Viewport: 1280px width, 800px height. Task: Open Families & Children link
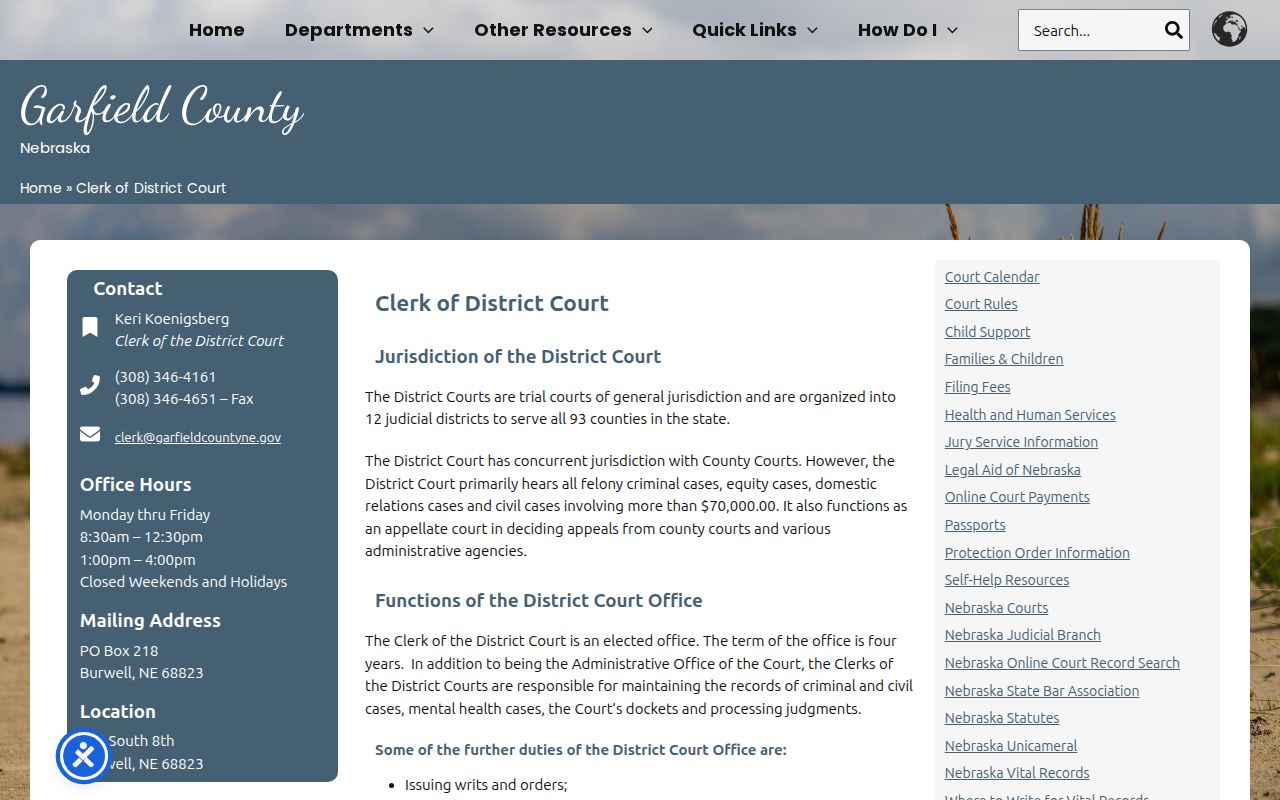click(x=1004, y=359)
